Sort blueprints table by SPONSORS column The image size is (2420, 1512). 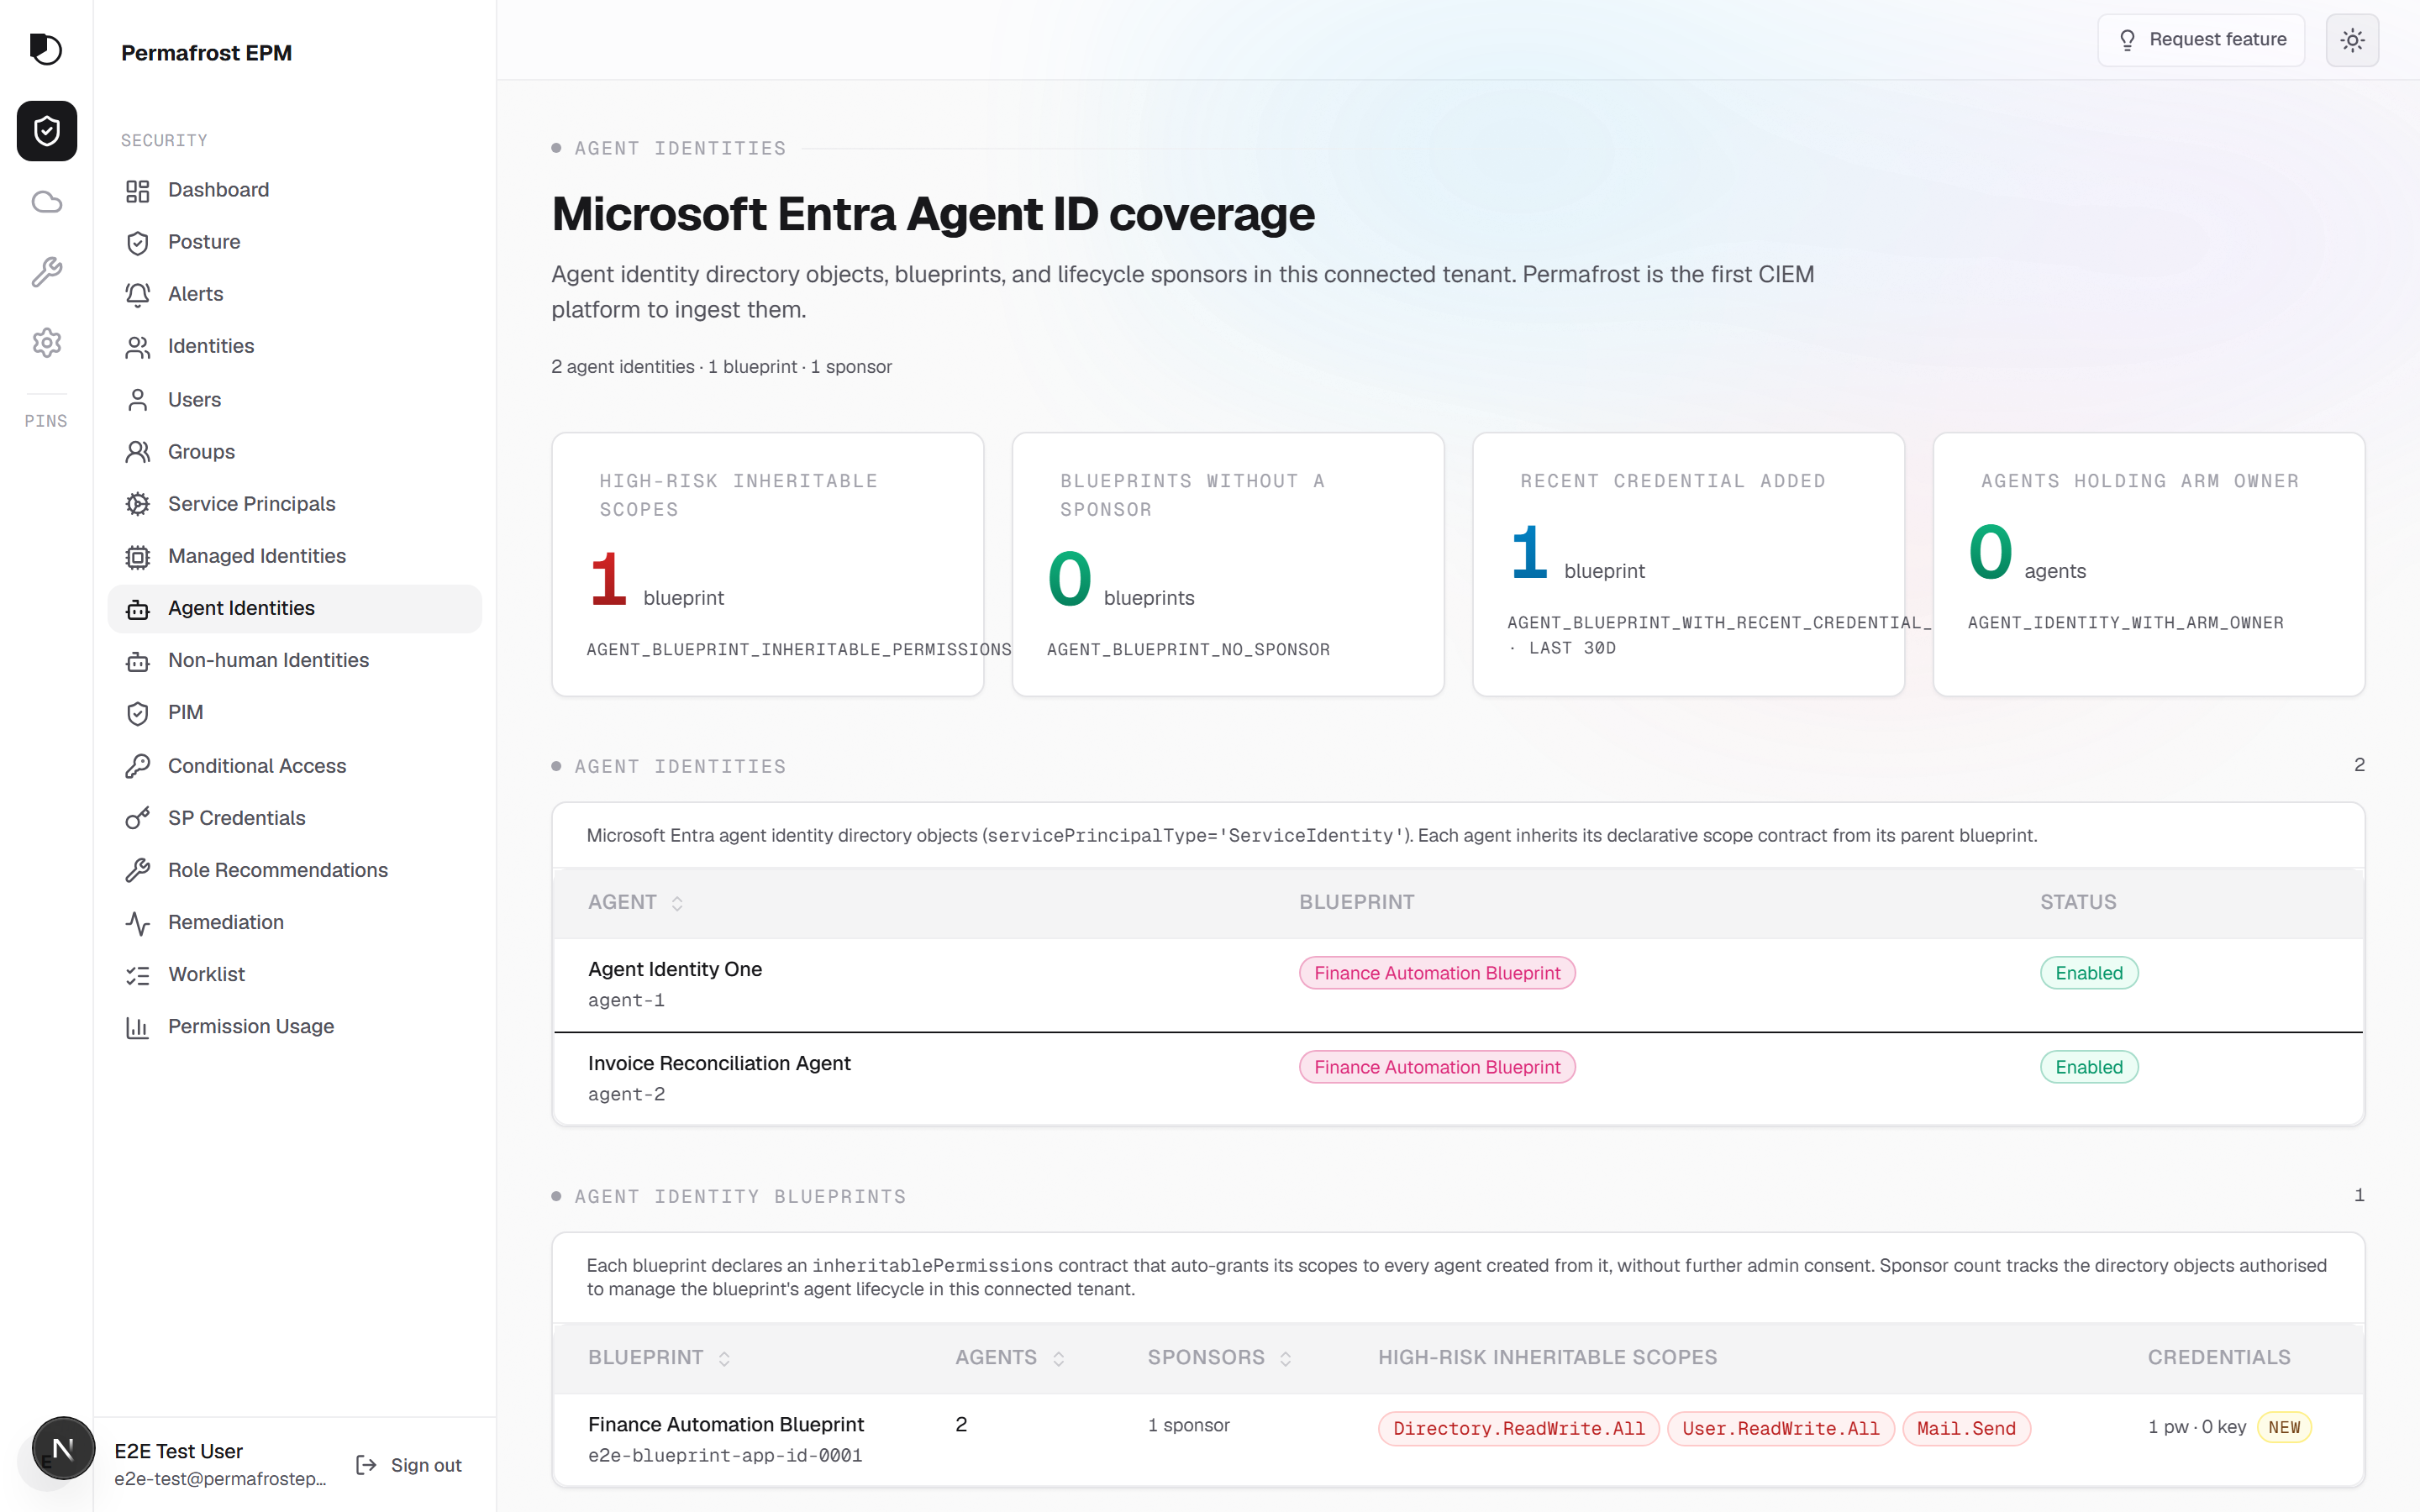(1220, 1358)
